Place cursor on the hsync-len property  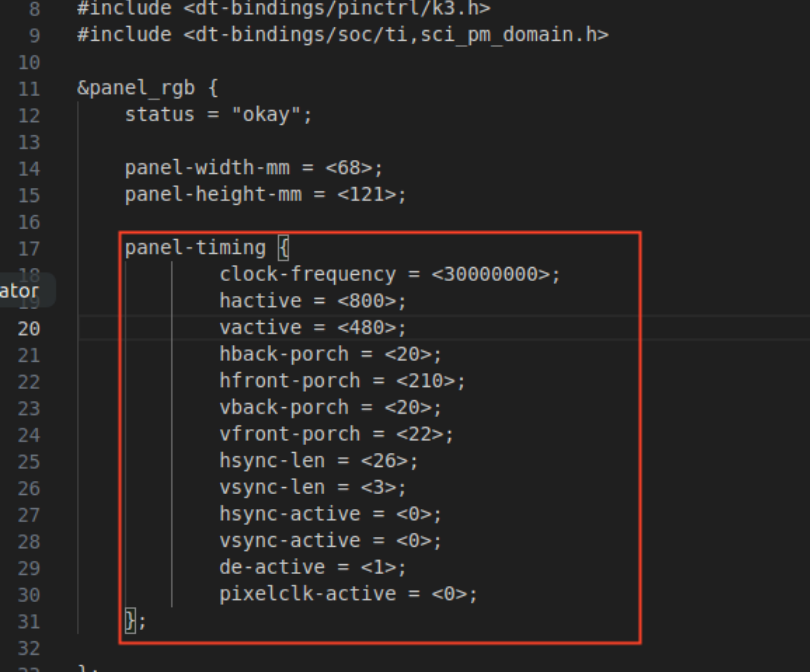point(272,461)
